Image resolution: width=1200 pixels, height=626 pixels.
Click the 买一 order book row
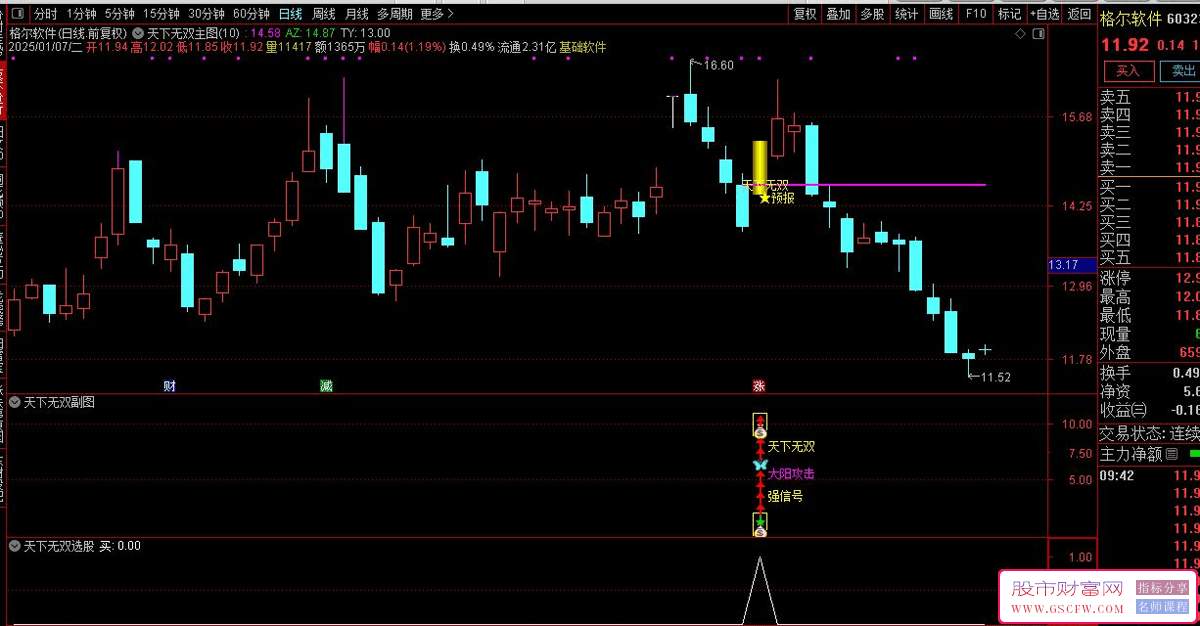pos(1149,187)
